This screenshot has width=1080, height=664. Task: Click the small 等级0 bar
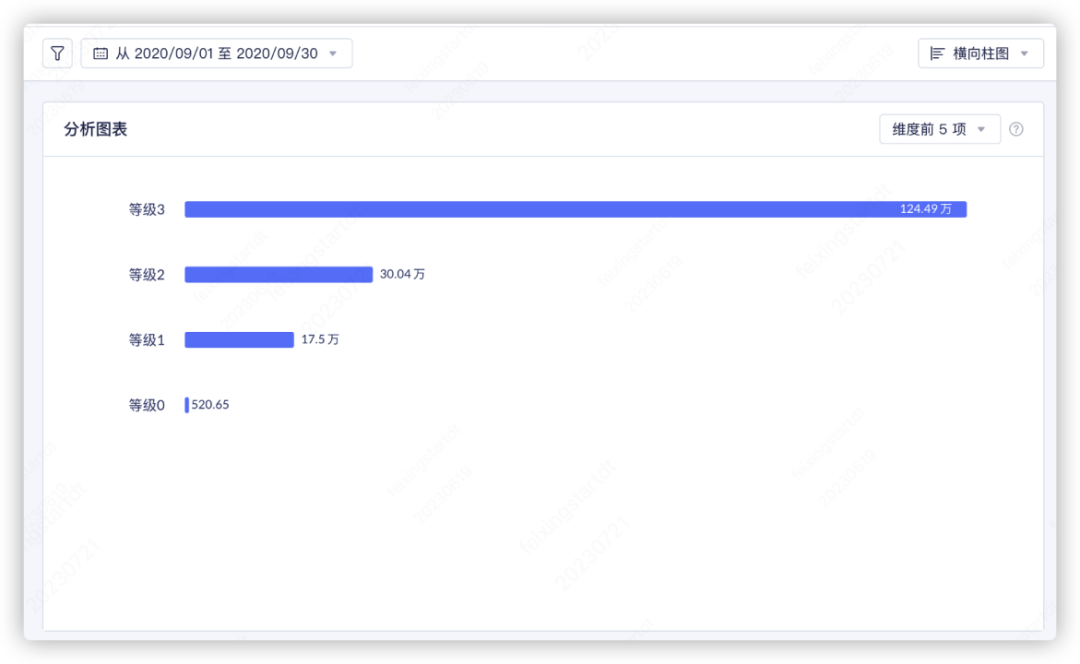pyautogui.click(x=186, y=405)
